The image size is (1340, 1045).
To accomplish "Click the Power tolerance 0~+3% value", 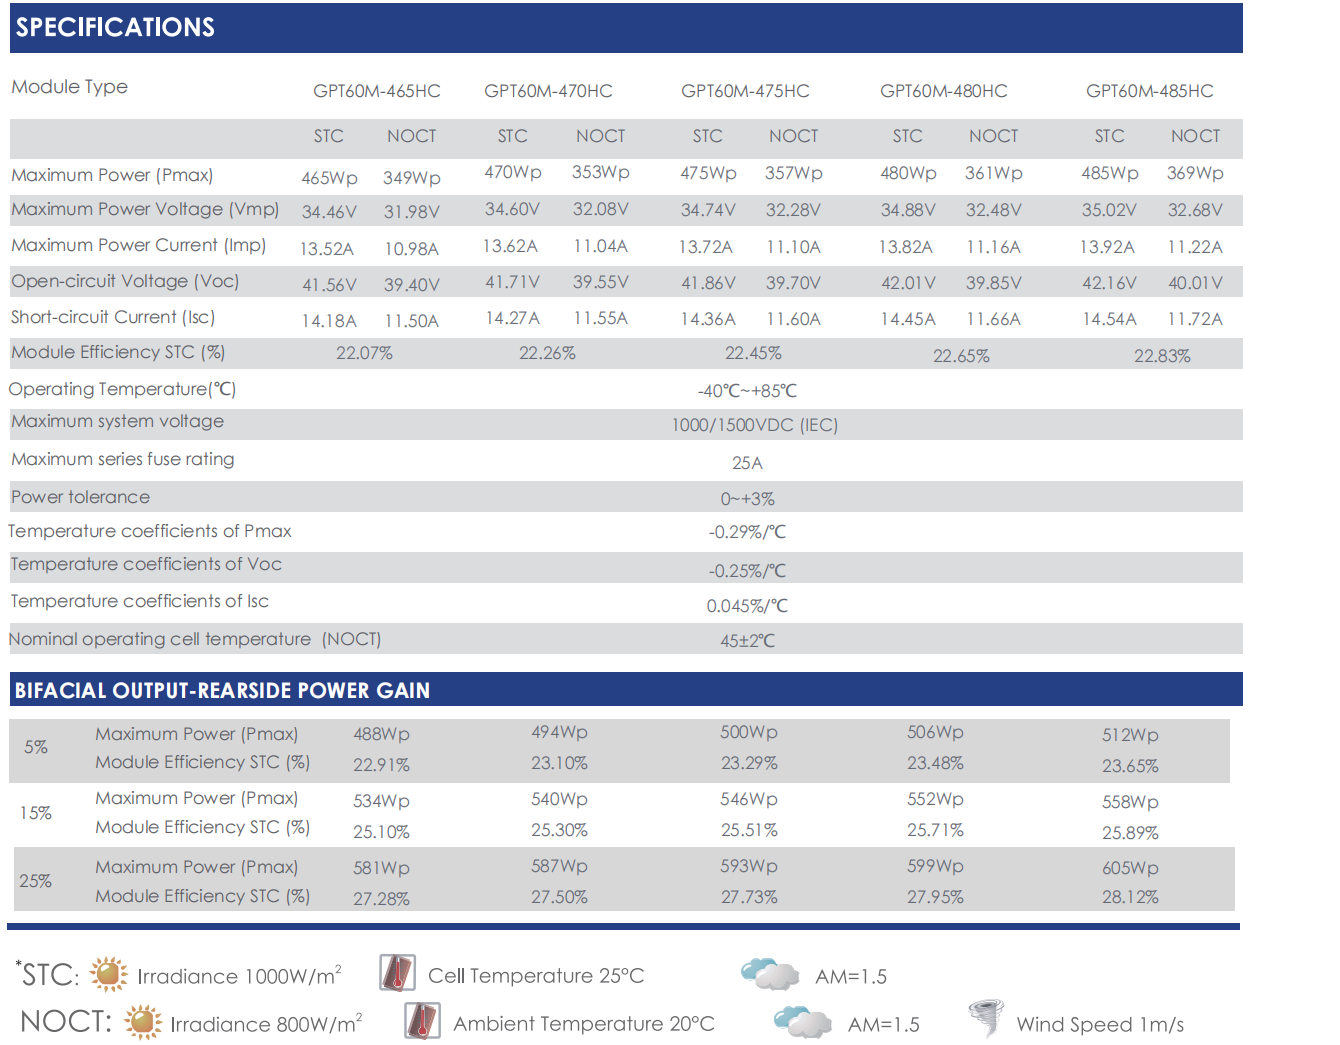I will tap(747, 499).
